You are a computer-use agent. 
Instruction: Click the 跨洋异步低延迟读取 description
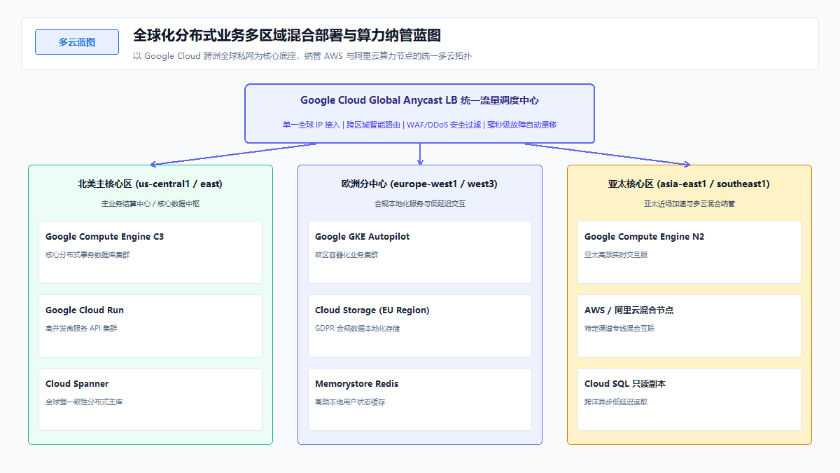(616, 402)
